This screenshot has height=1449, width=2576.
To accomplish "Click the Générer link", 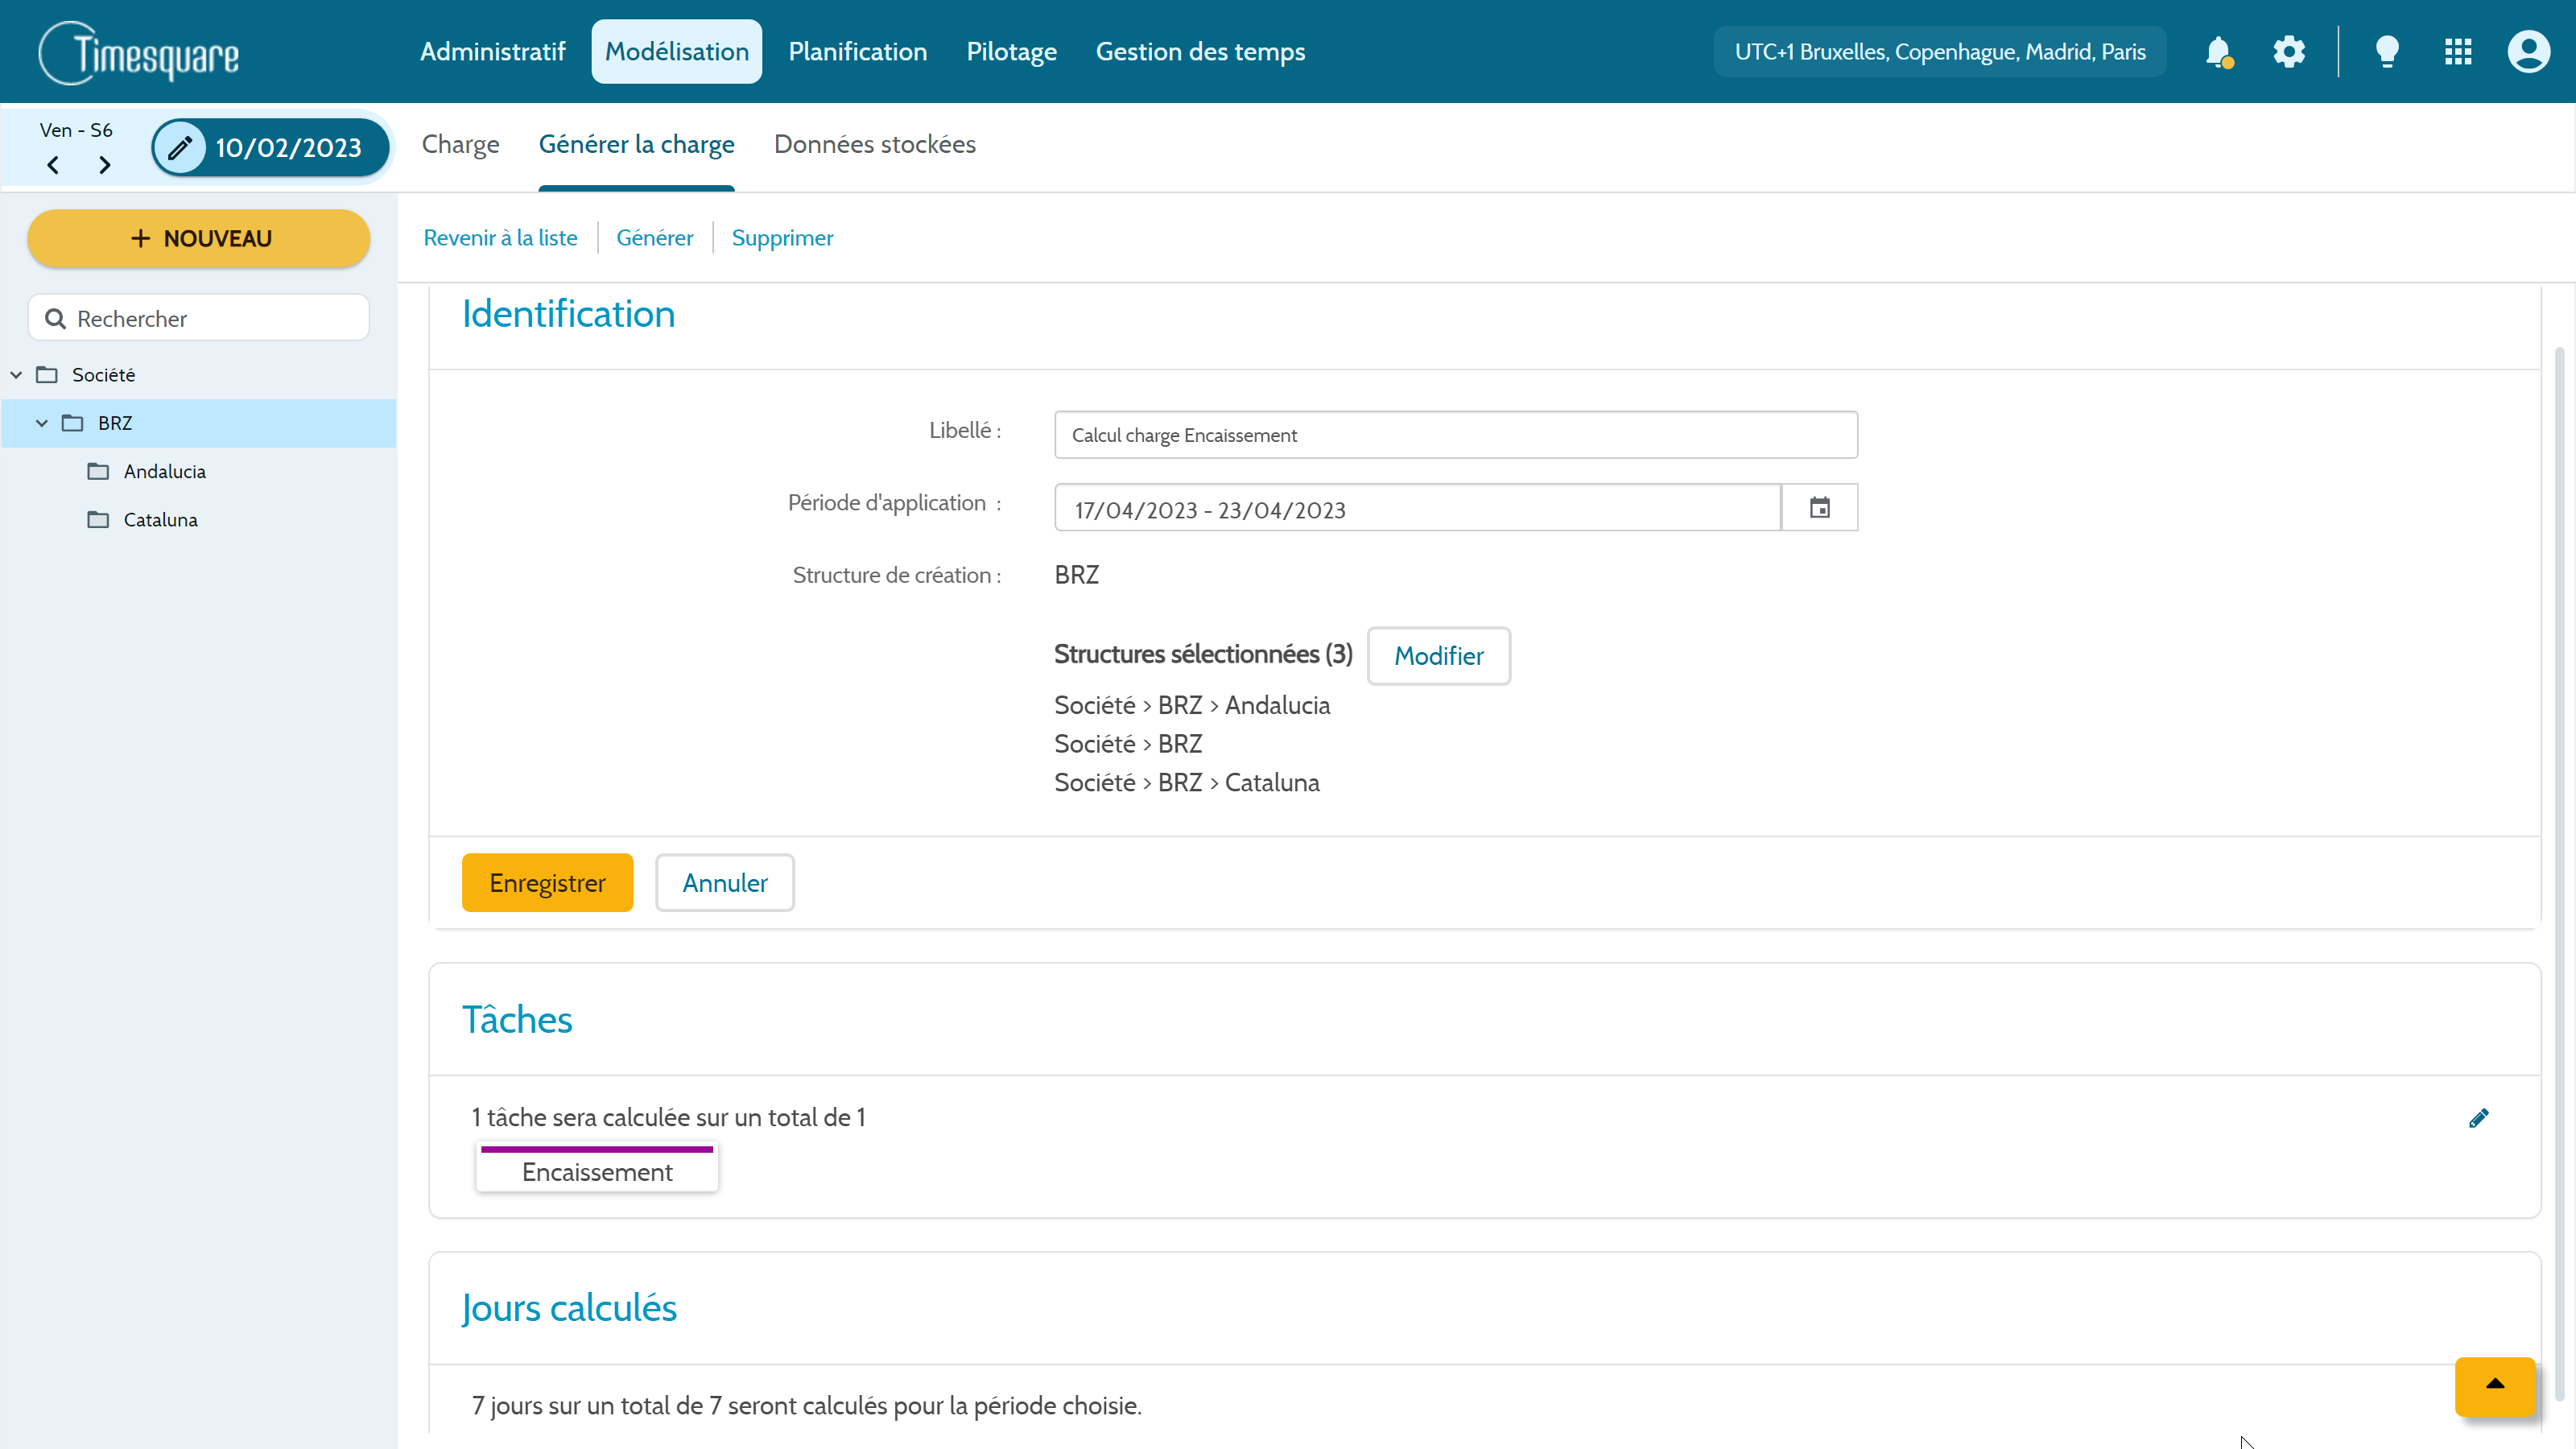I will (655, 238).
